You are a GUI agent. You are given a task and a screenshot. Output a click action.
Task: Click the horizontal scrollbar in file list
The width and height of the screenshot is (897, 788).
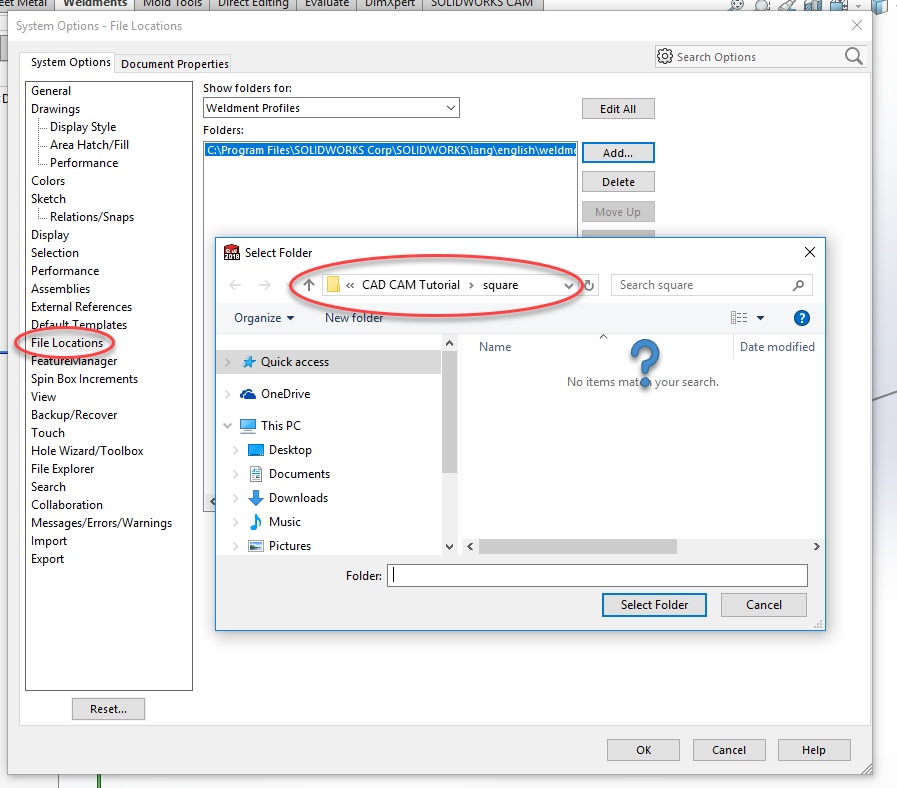tap(578, 547)
